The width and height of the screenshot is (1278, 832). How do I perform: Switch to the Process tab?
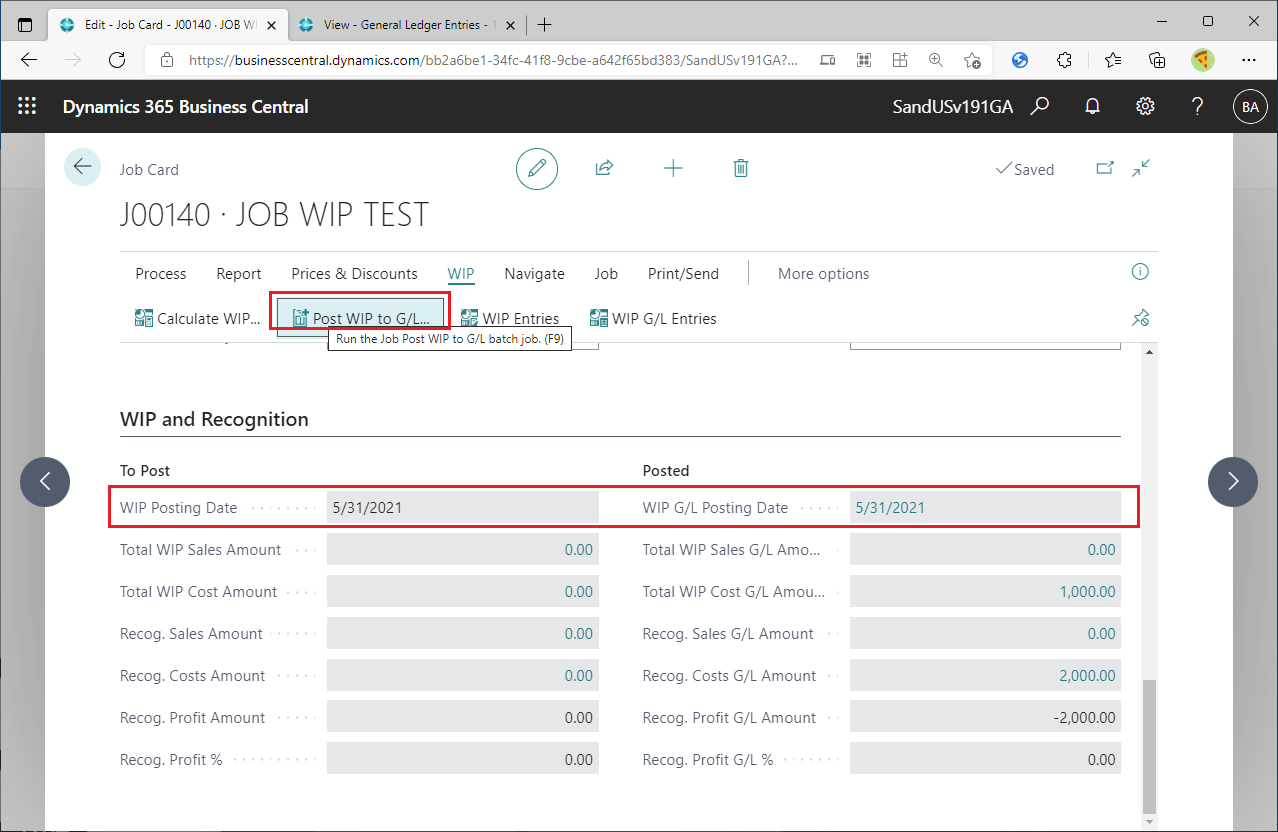click(160, 273)
